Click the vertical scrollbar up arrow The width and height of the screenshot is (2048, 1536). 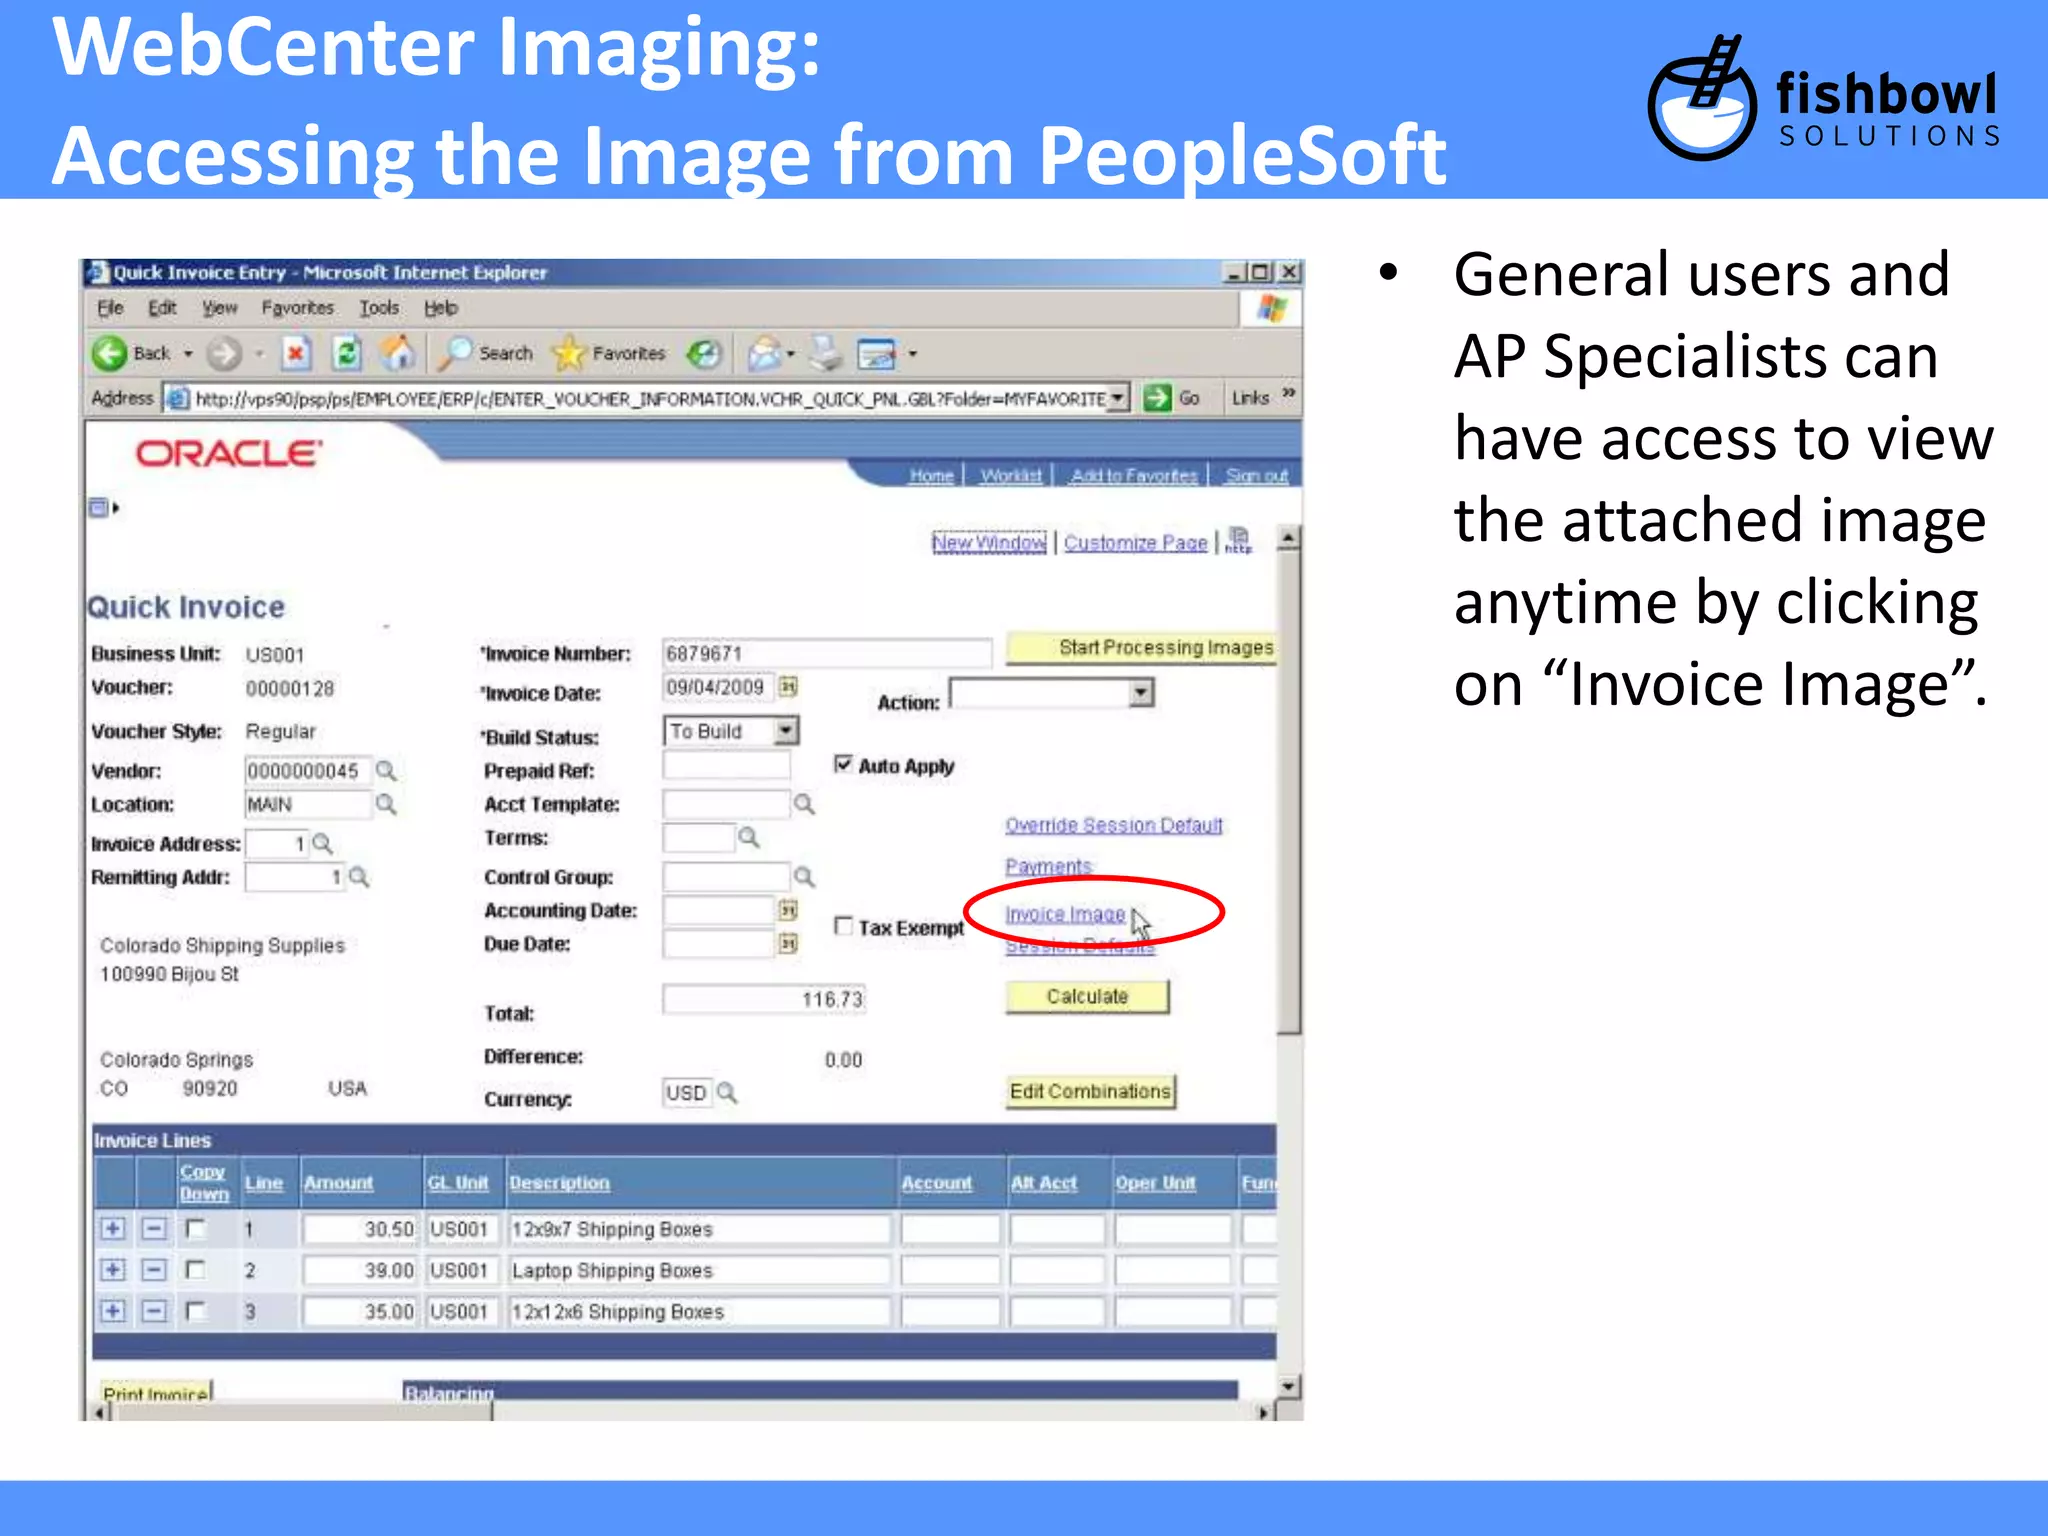coord(1289,539)
